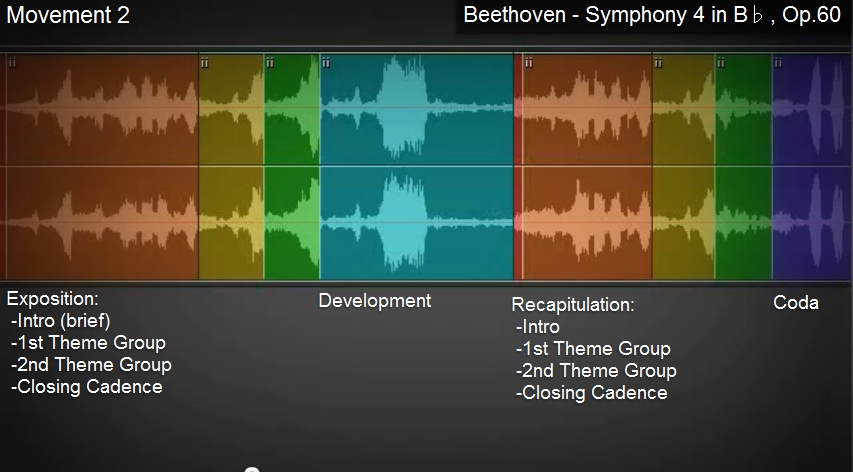853x472 pixels.
Task: Select the yellow waveform region in the Recapitulation
Action: click(684, 166)
